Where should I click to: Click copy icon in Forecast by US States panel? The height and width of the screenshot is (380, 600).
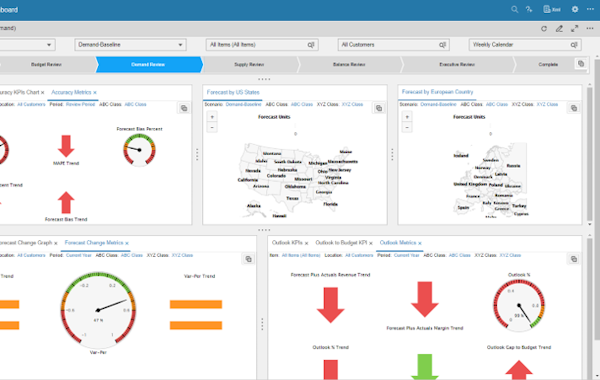pyautogui.click(x=379, y=108)
